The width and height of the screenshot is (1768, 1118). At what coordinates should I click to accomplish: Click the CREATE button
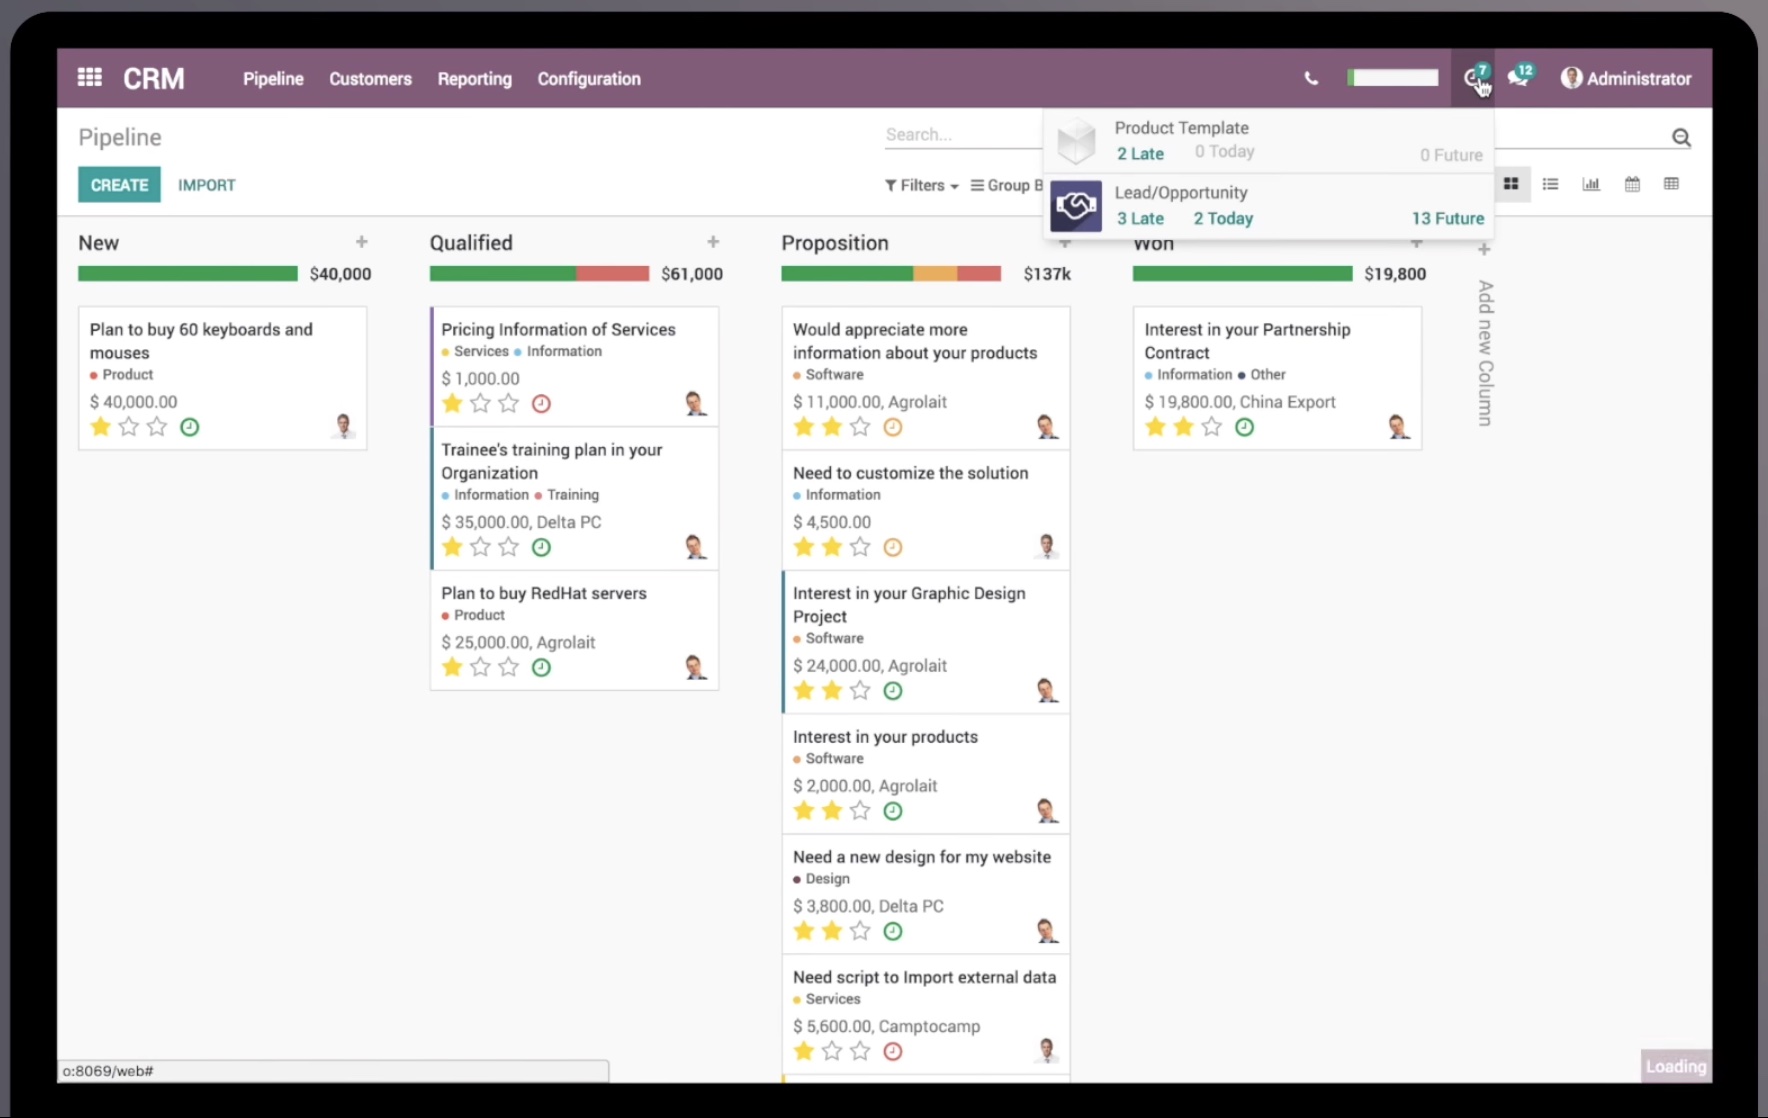119,185
